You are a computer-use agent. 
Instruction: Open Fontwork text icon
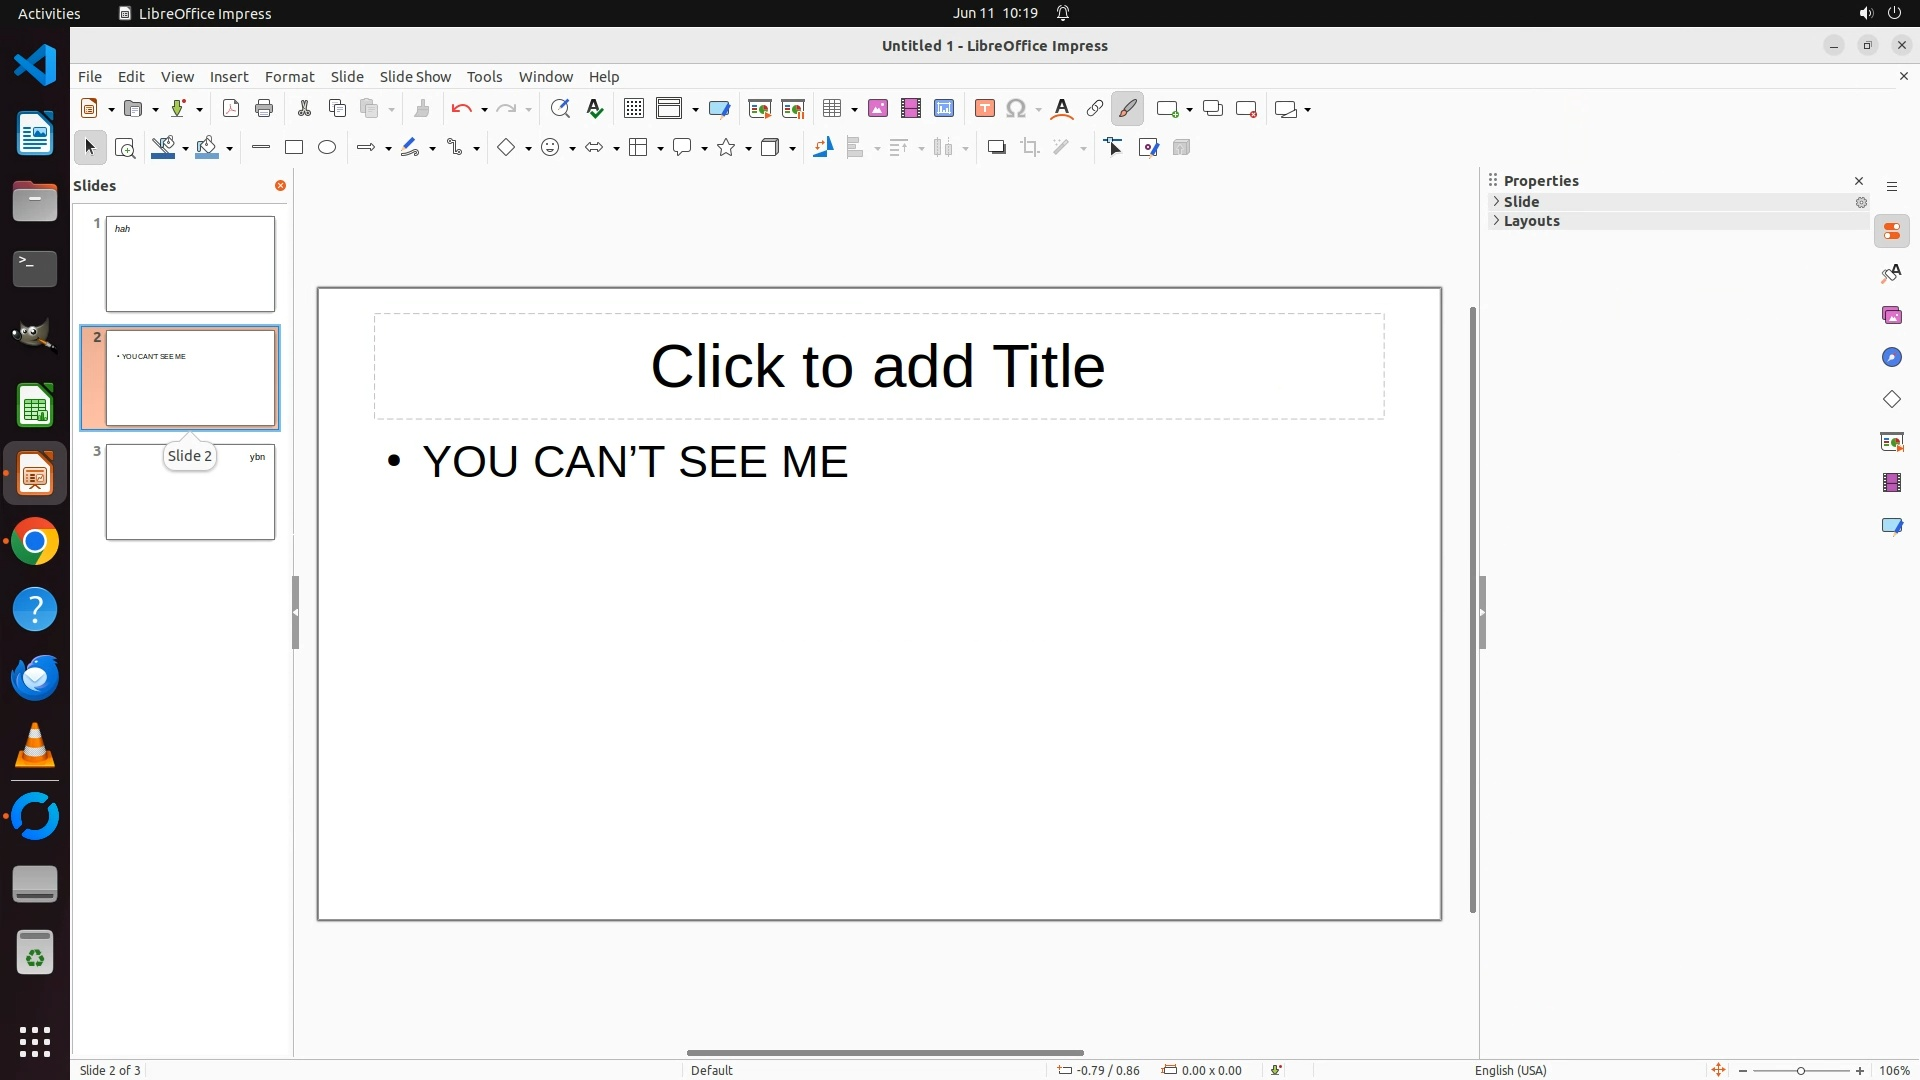click(1062, 109)
